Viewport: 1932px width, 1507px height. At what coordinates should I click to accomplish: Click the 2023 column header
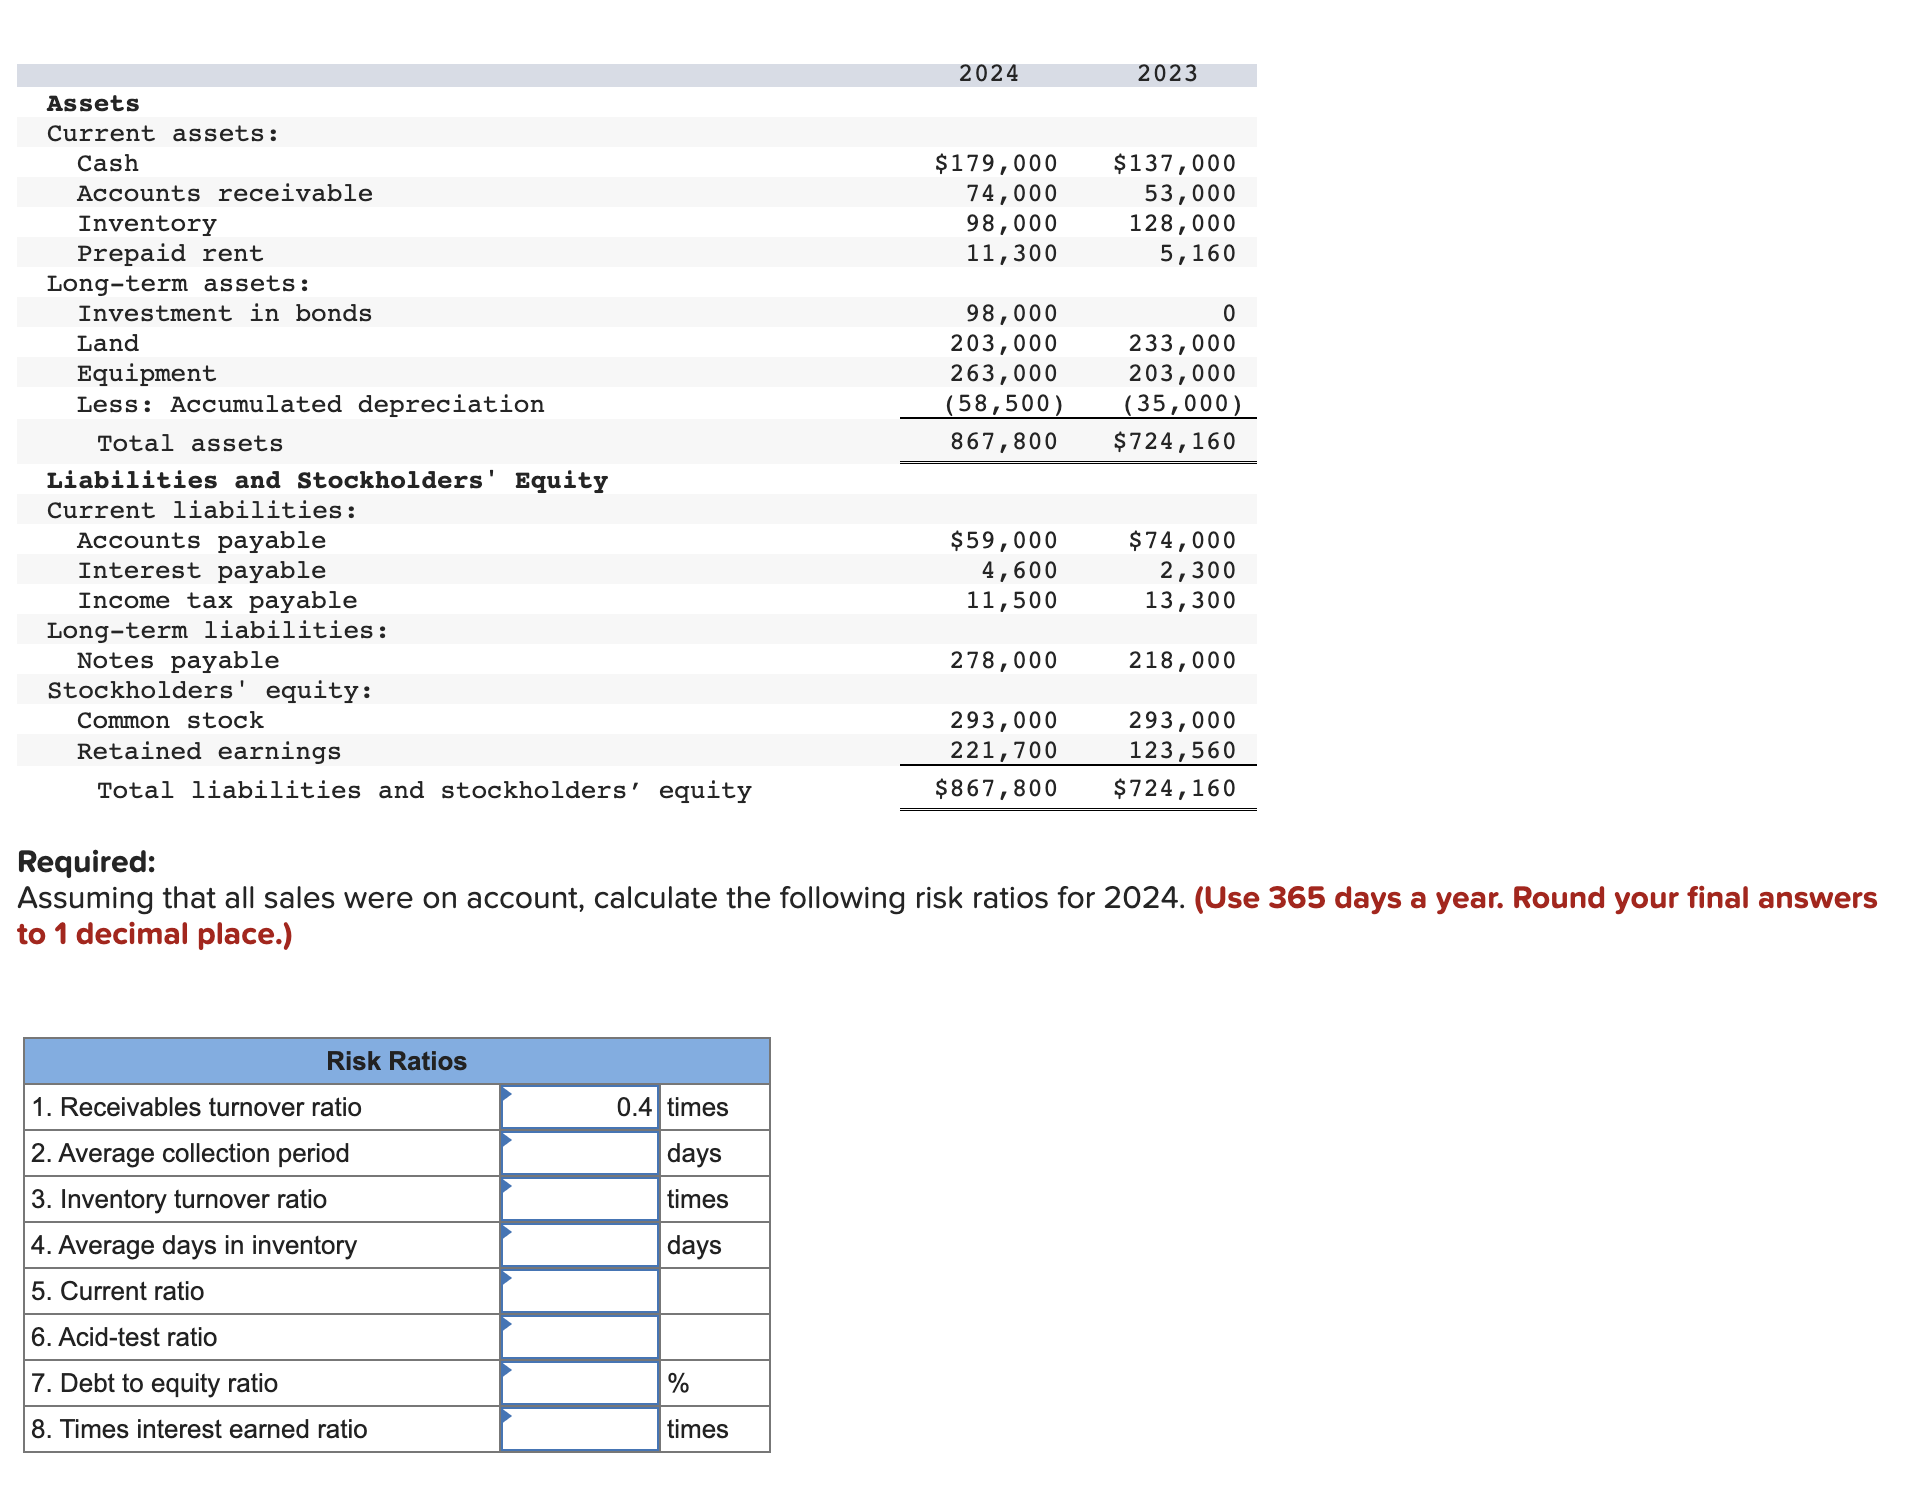(x=1168, y=73)
